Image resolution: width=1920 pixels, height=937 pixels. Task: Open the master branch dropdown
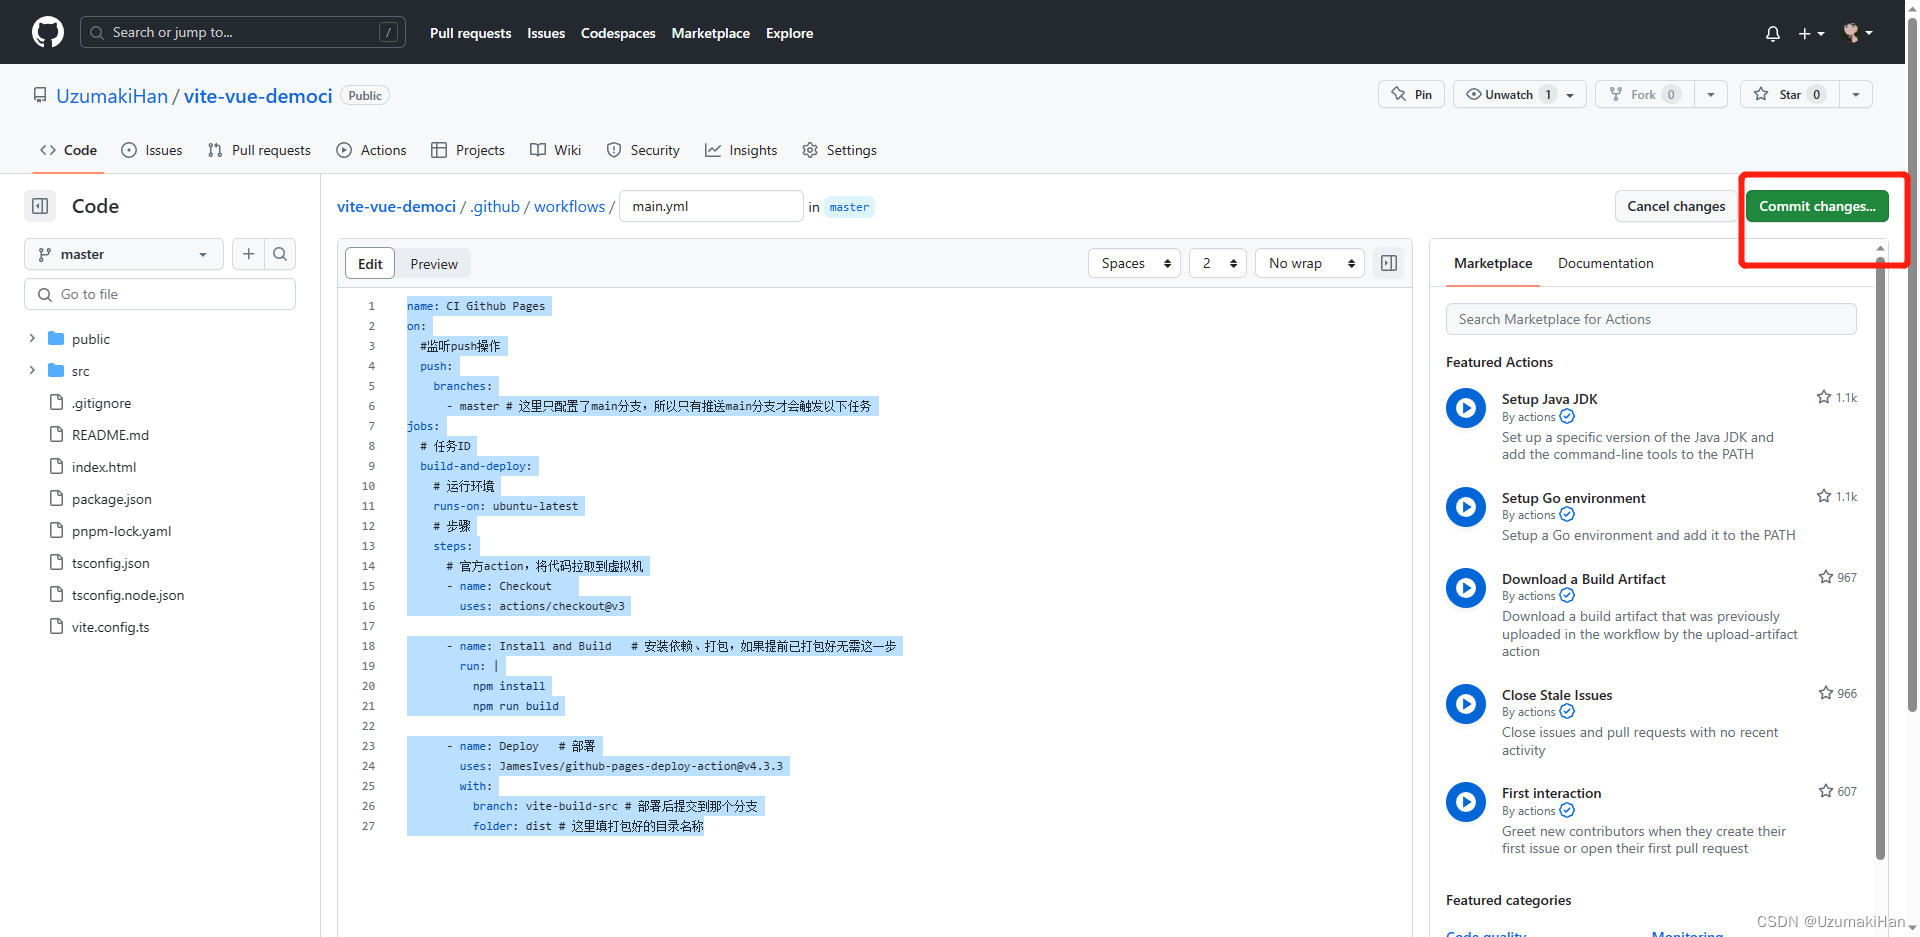(123, 254)
